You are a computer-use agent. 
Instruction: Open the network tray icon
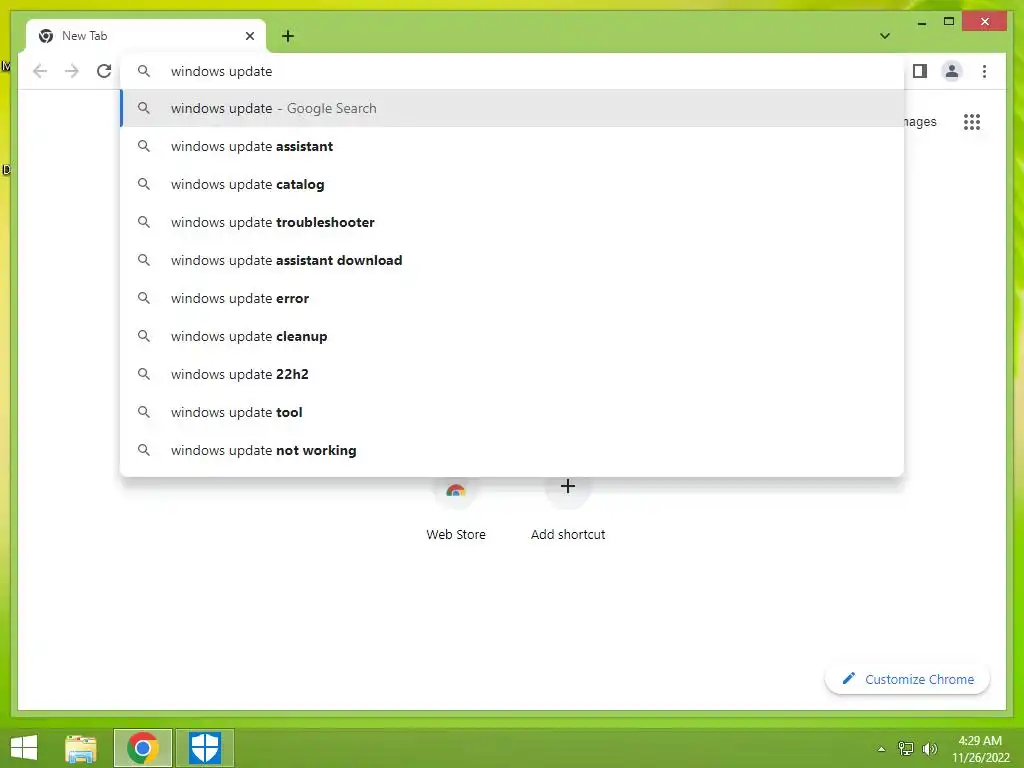coord(906,748)
